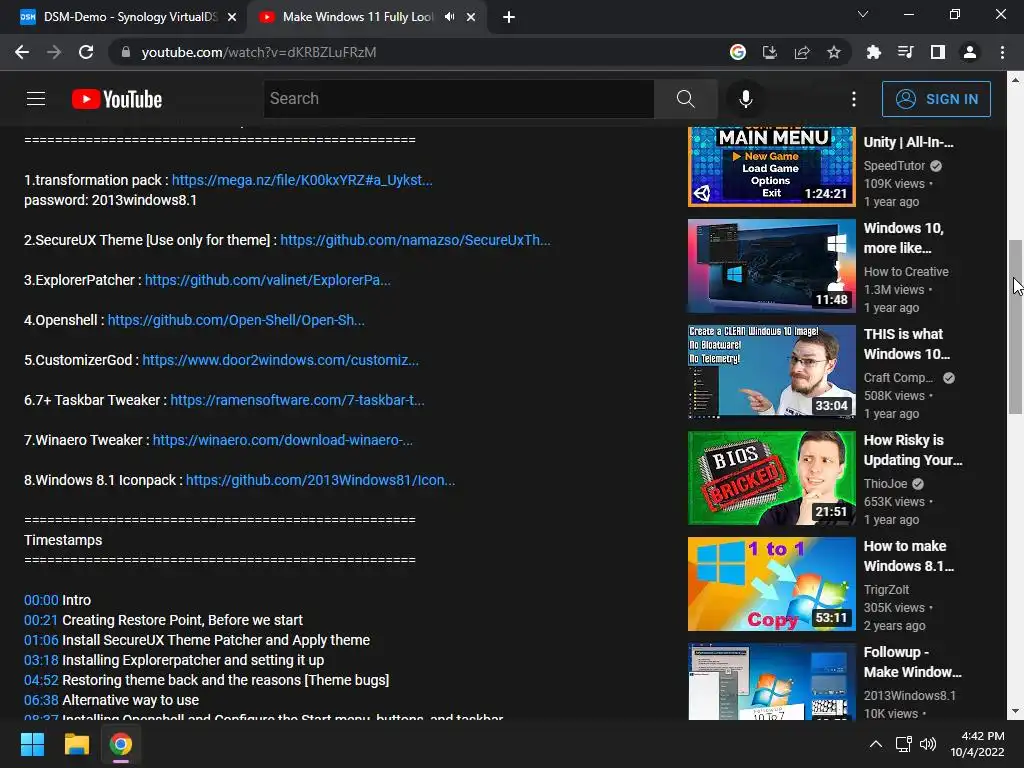1024x768 pixels.
Task: Open Chrome extensions puzzle icon
Action: [873, 52]
